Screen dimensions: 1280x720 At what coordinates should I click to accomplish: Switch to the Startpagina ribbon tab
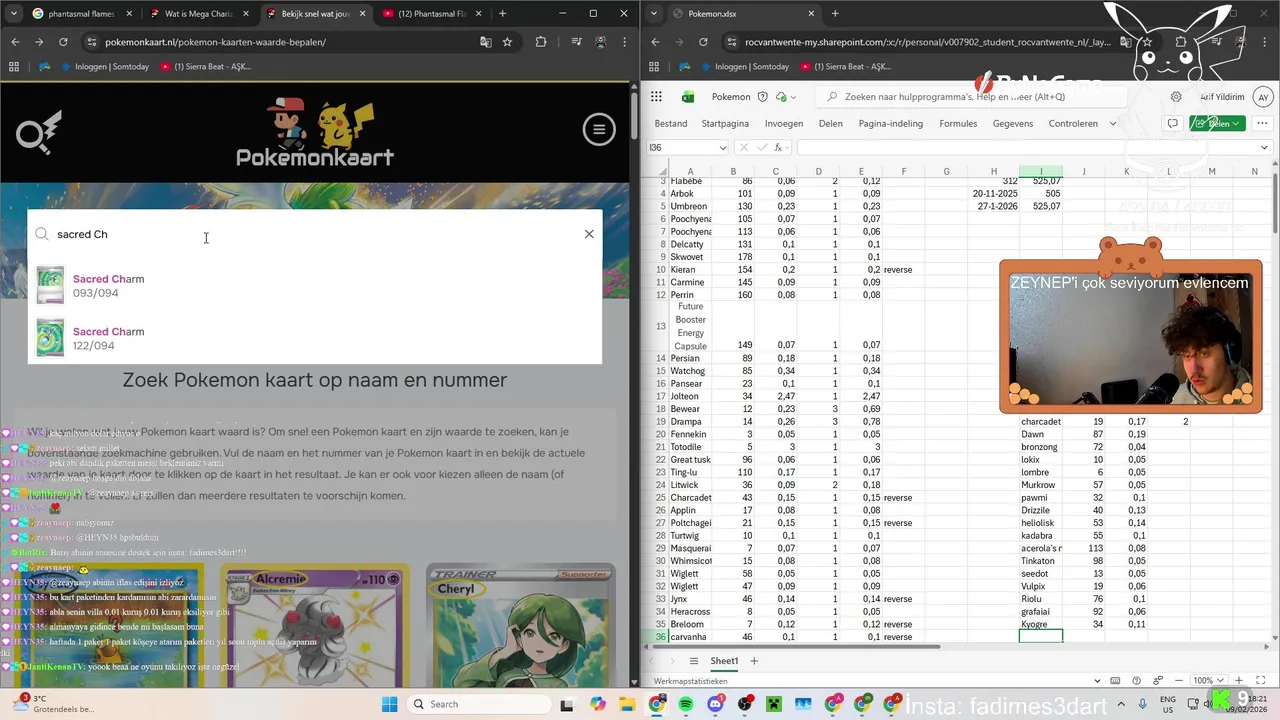725,123
